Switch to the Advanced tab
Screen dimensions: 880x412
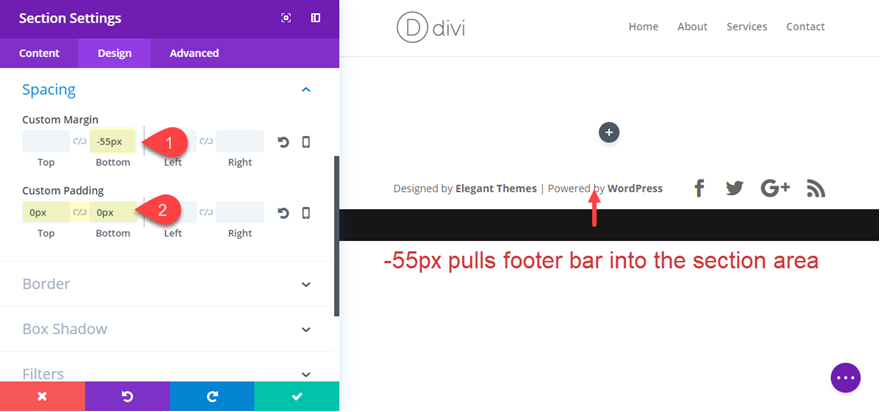pos(194,53)
